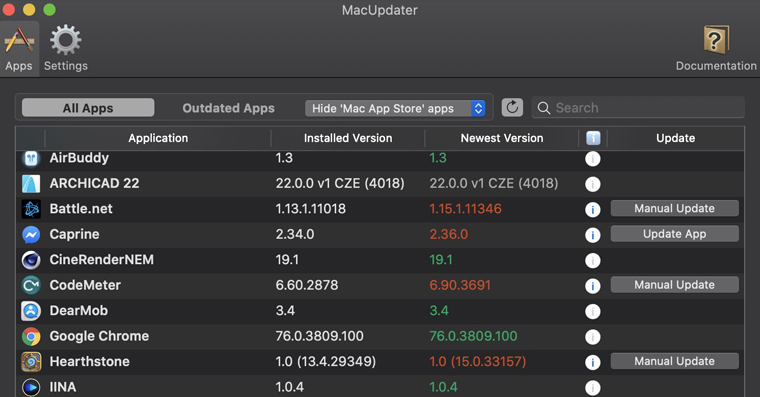This screenshot has height=397, width=760.
Task: Click installed version 1.0 (13.4.29349)
Action: point(326,362)
